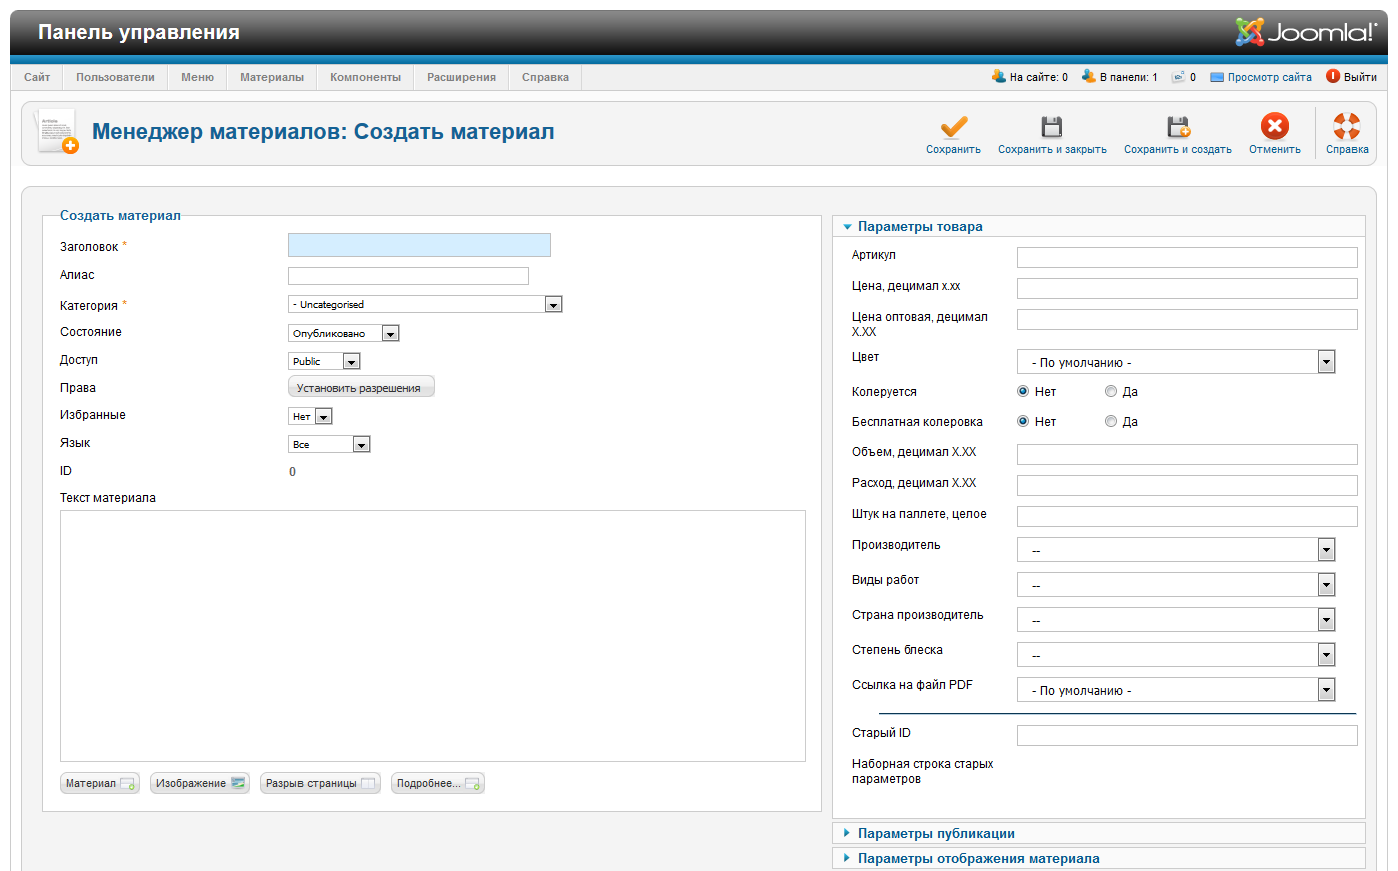
Task: Click into the Текст материала text area
Action: pos(433,636)
